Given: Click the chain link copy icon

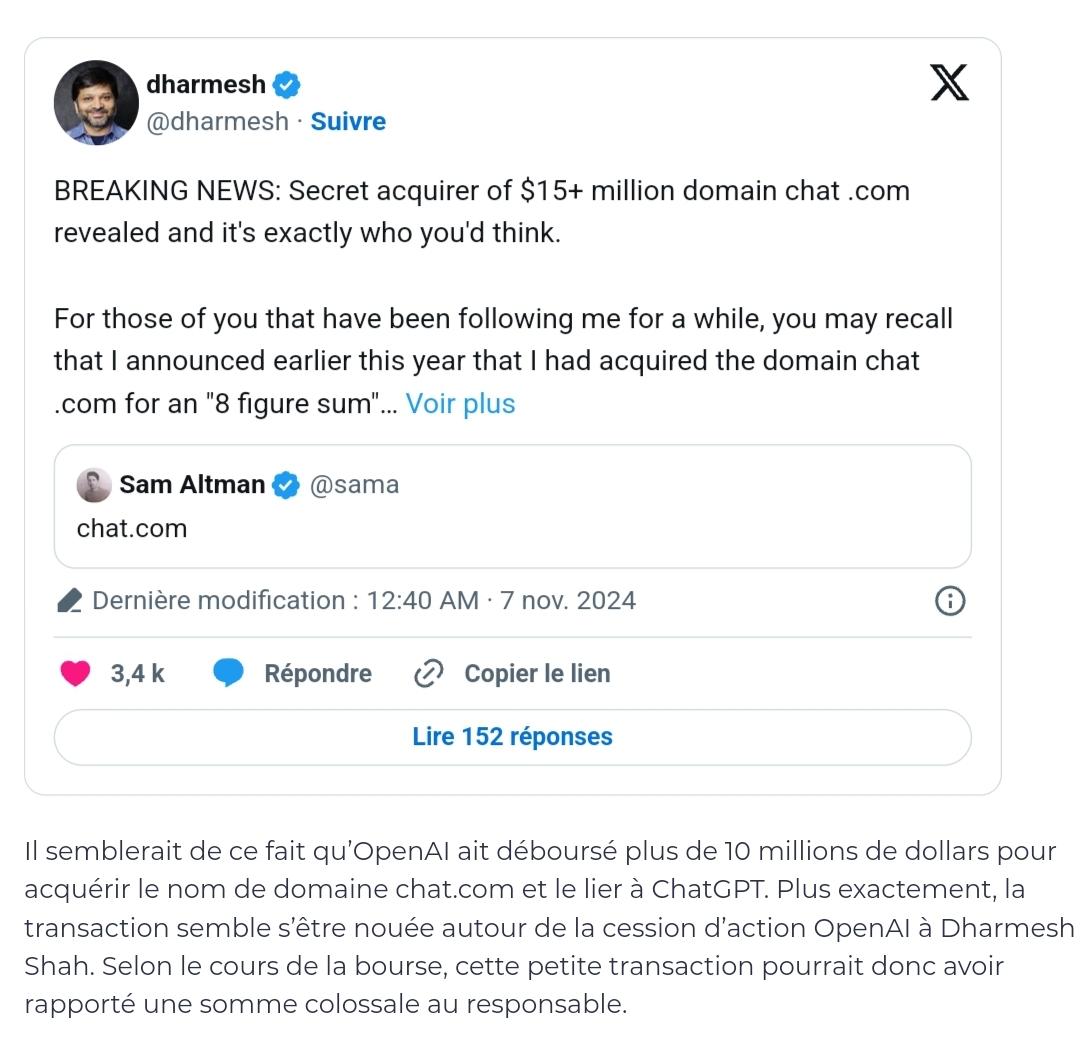Looking at the screenshot, I should [x=428, y=673].
